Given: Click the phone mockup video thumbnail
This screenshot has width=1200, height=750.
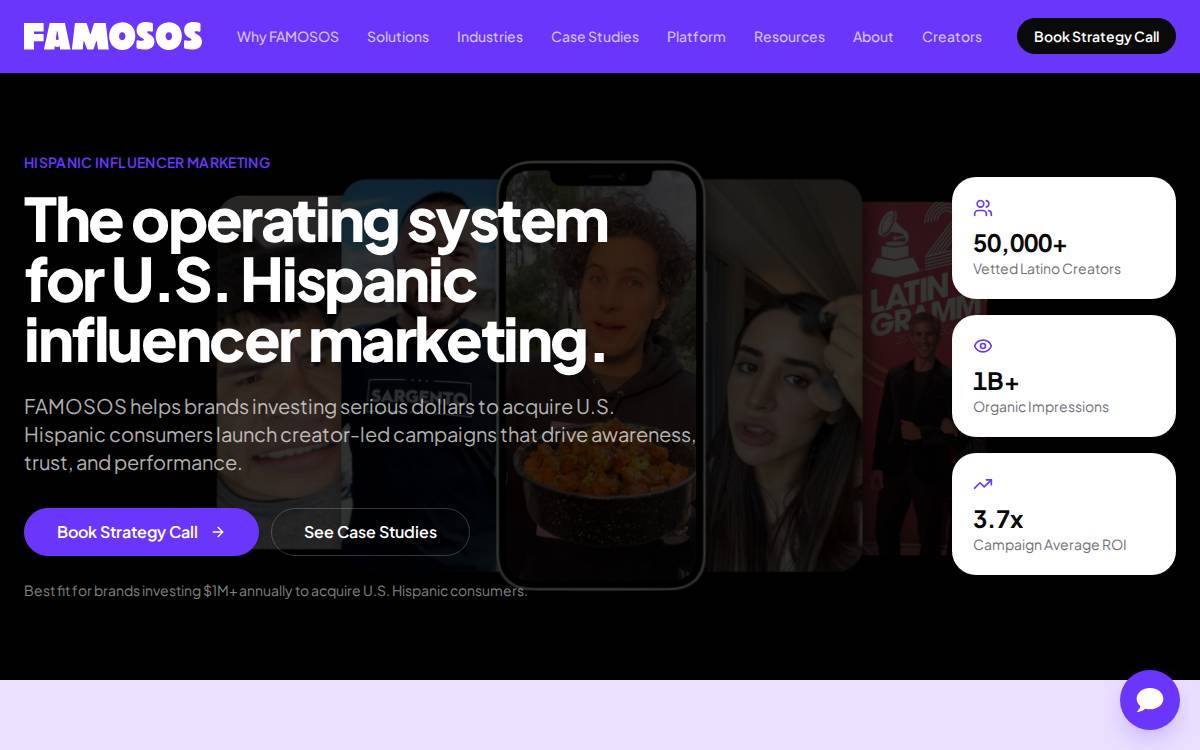Looking at the screenshot, I should 601,375.
